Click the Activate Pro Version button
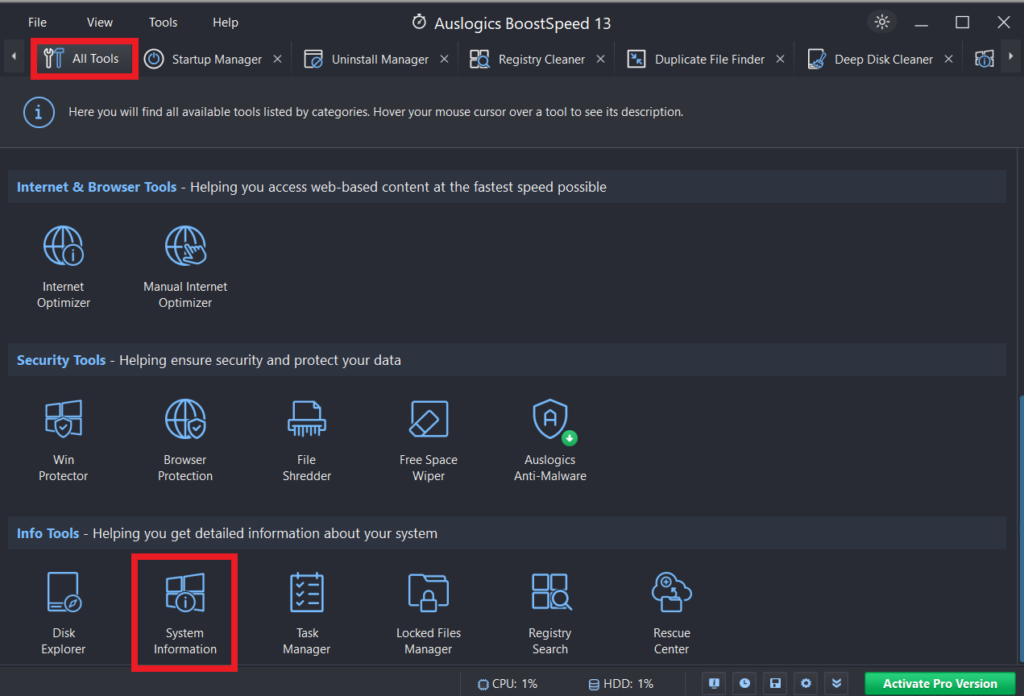 tap(936, 683)
